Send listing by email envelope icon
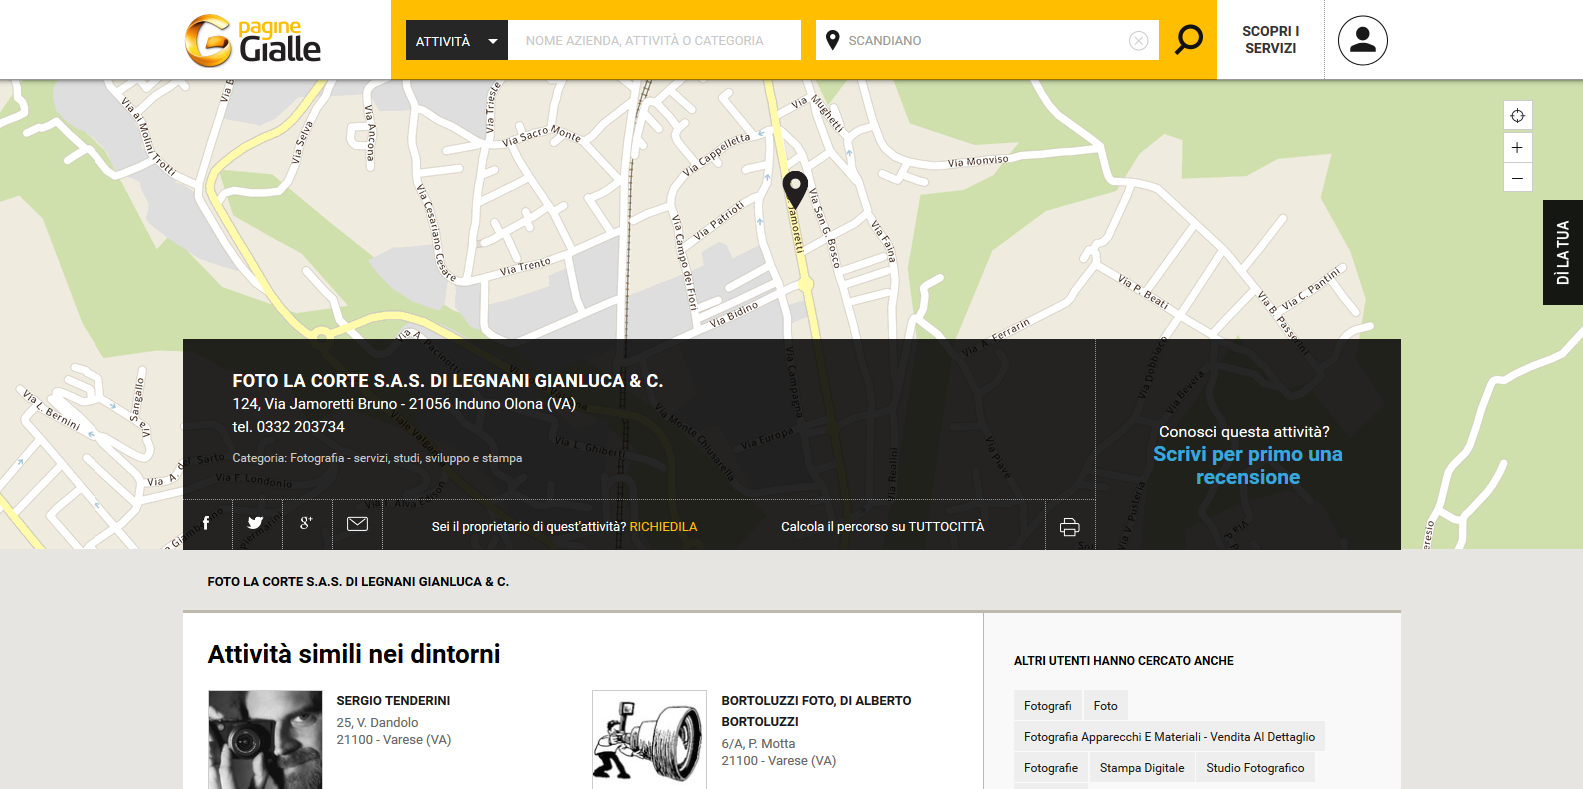Screen dimensions: 1583x789 point(357,524)
